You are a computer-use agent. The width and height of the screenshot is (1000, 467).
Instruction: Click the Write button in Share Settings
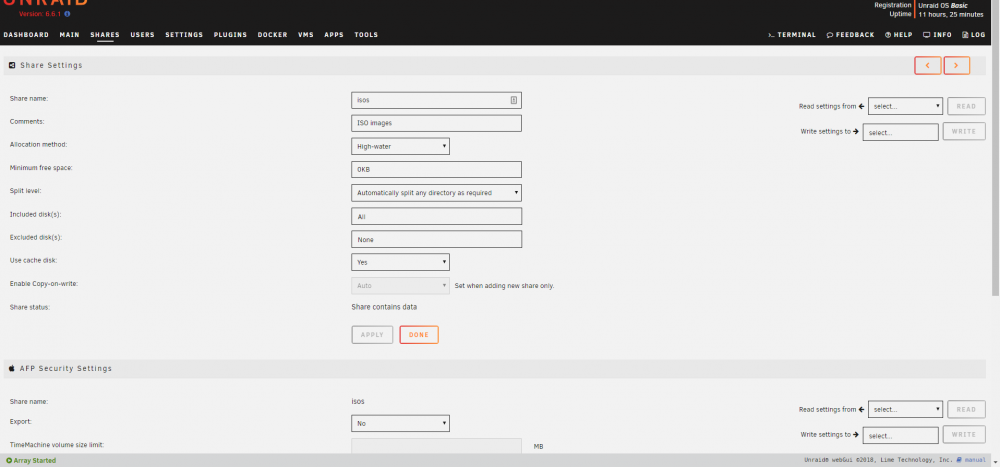click(x=964, y=131)
